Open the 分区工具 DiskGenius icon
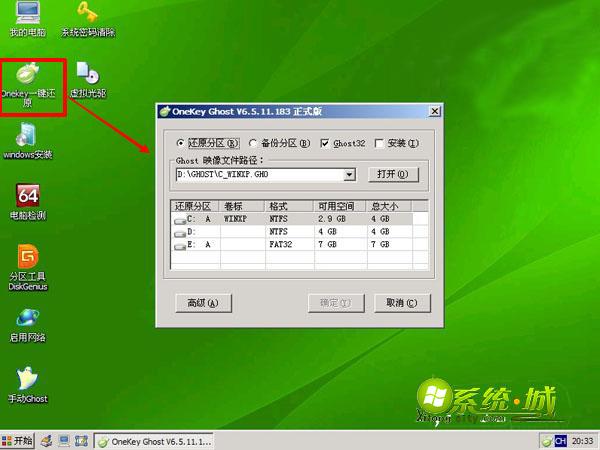 tap(28, 268)
